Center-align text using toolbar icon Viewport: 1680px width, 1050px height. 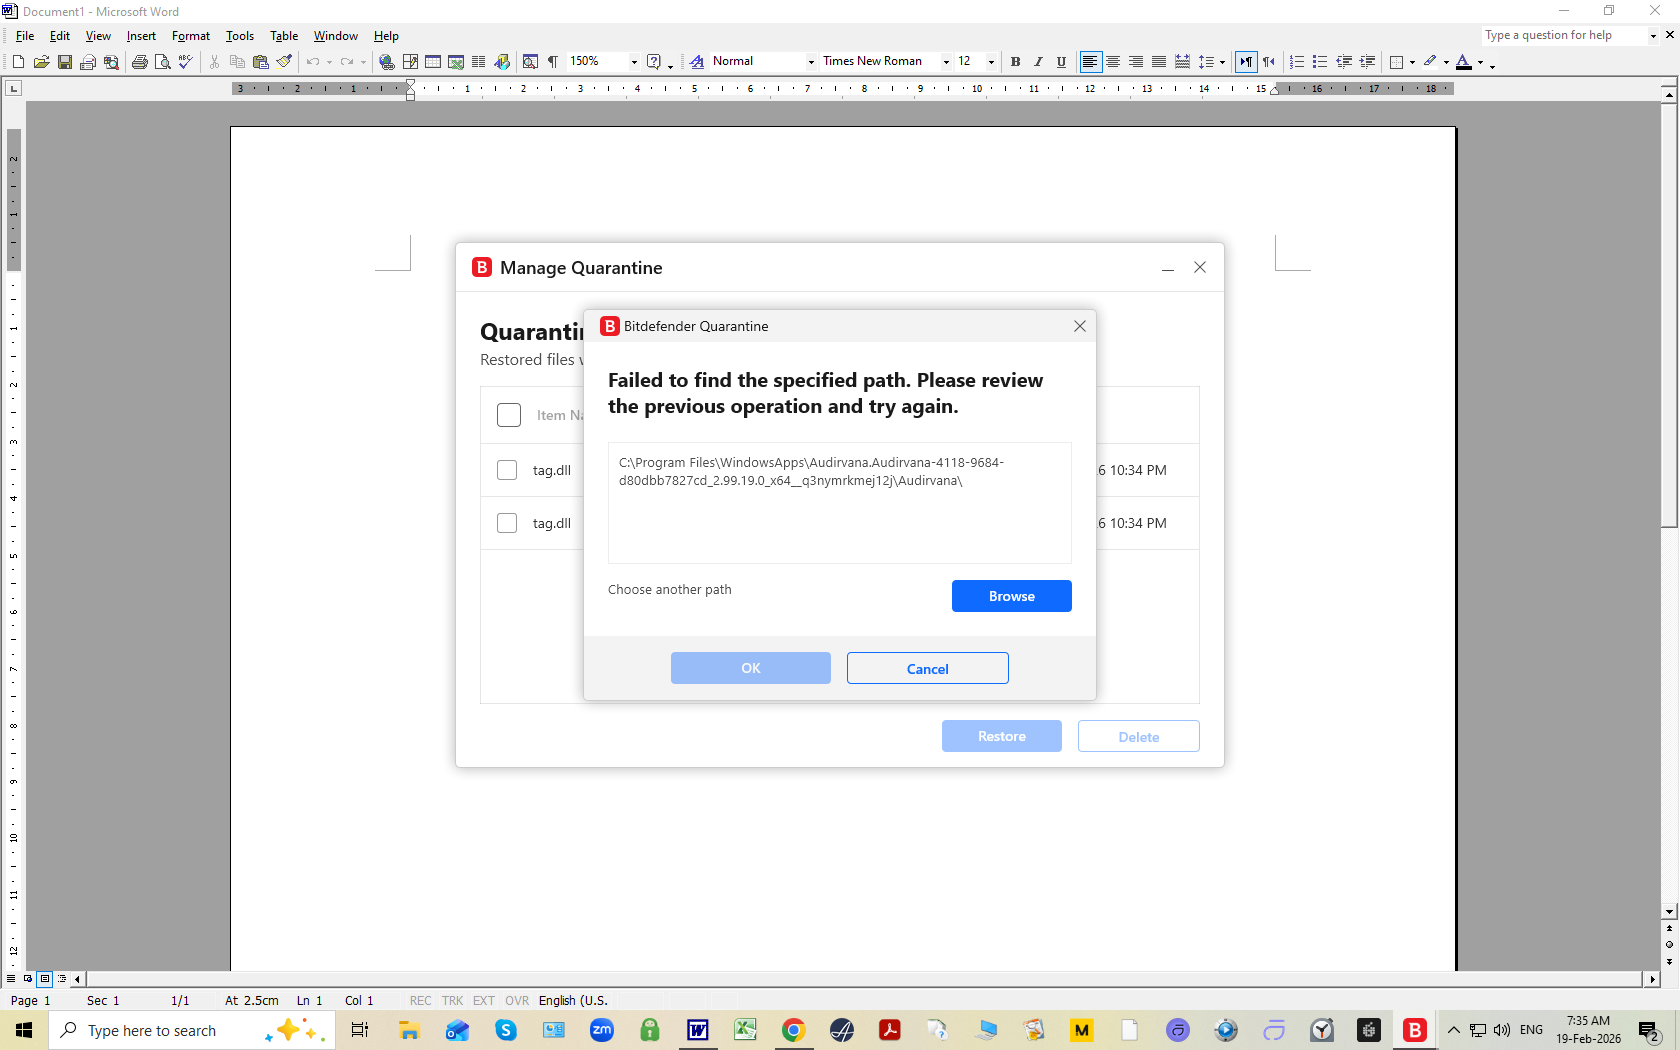(1113, 62)
